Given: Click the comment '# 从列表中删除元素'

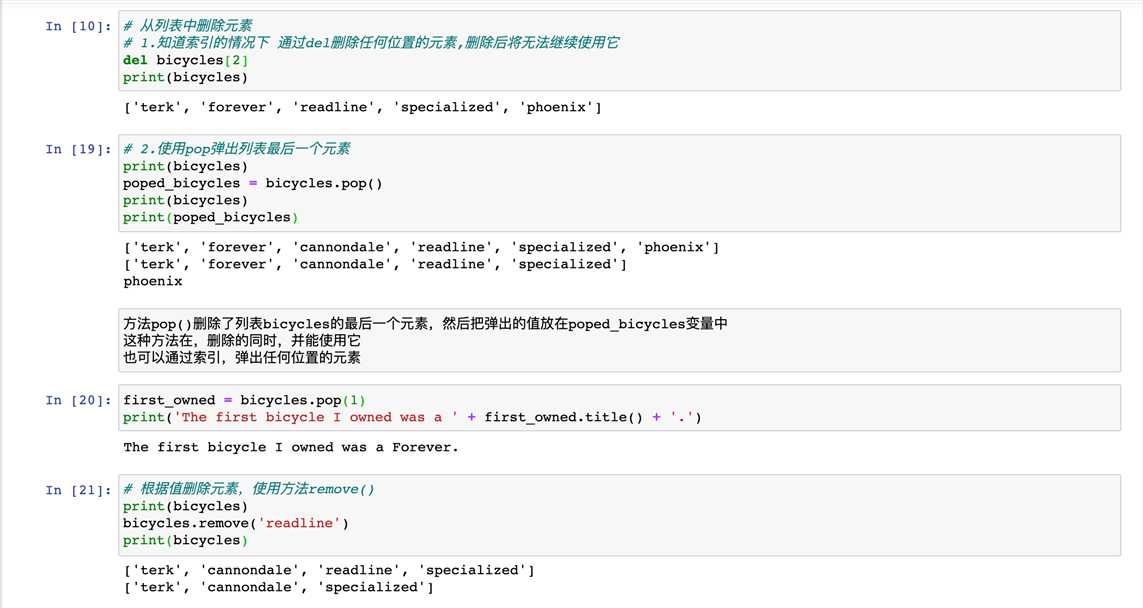Looking at the screenshot, I should [x=188, y=26].
